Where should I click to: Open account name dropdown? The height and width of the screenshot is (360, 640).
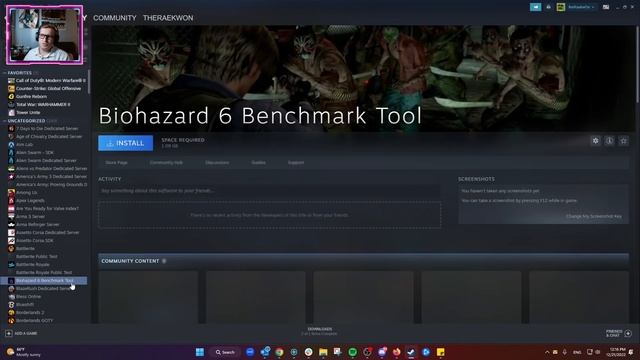coord(581,7)
